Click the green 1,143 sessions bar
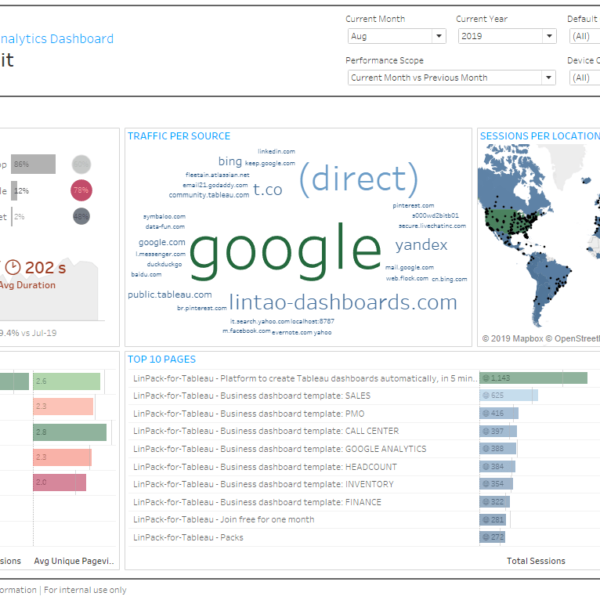The height and width of the screenshot is (600, 600). 533,378
